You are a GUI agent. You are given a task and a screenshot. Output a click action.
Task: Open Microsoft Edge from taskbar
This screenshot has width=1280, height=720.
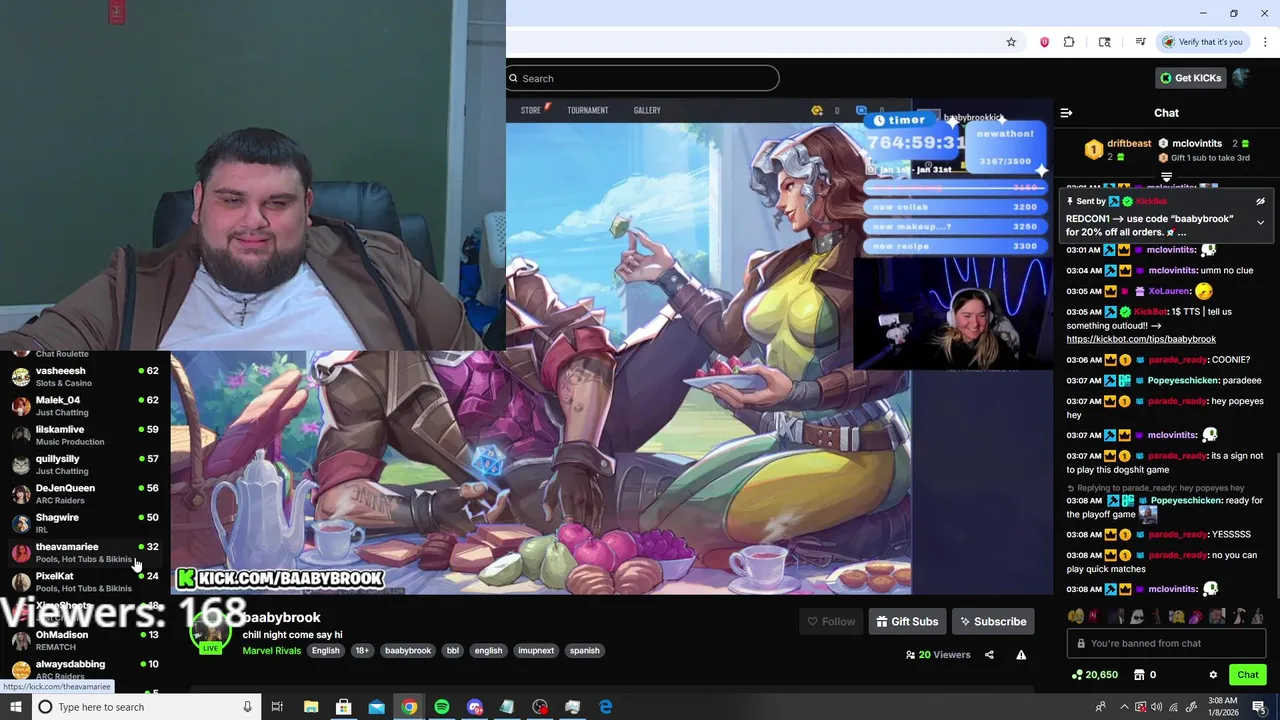pos(606,707)
